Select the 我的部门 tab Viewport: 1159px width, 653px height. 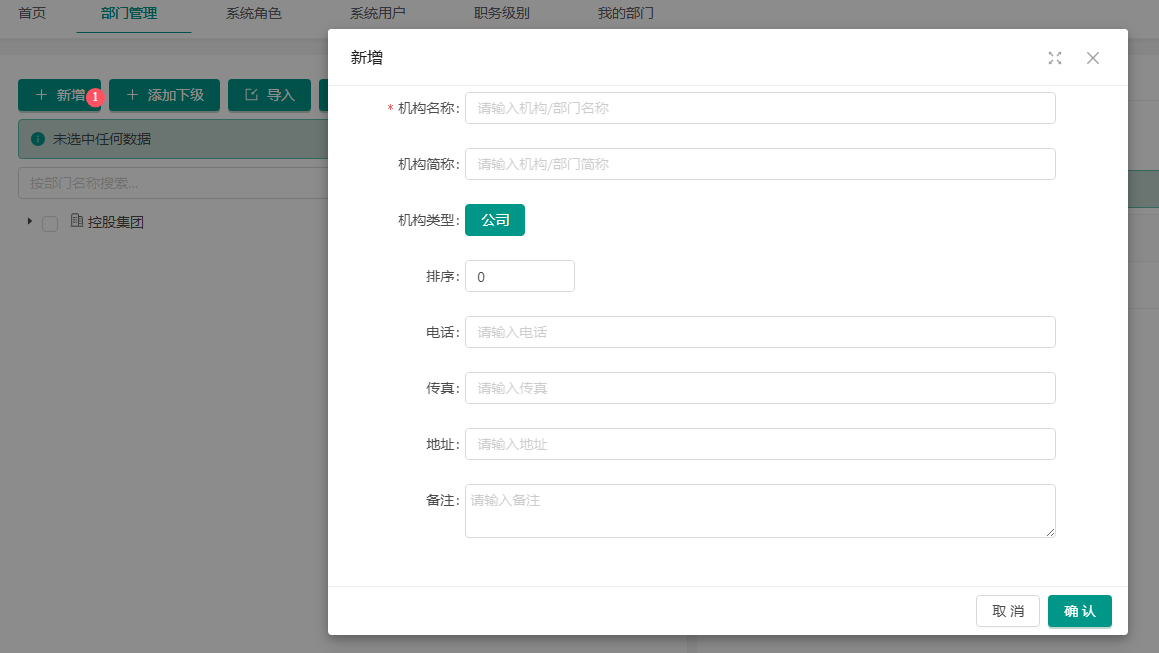(x=626, y=14)
